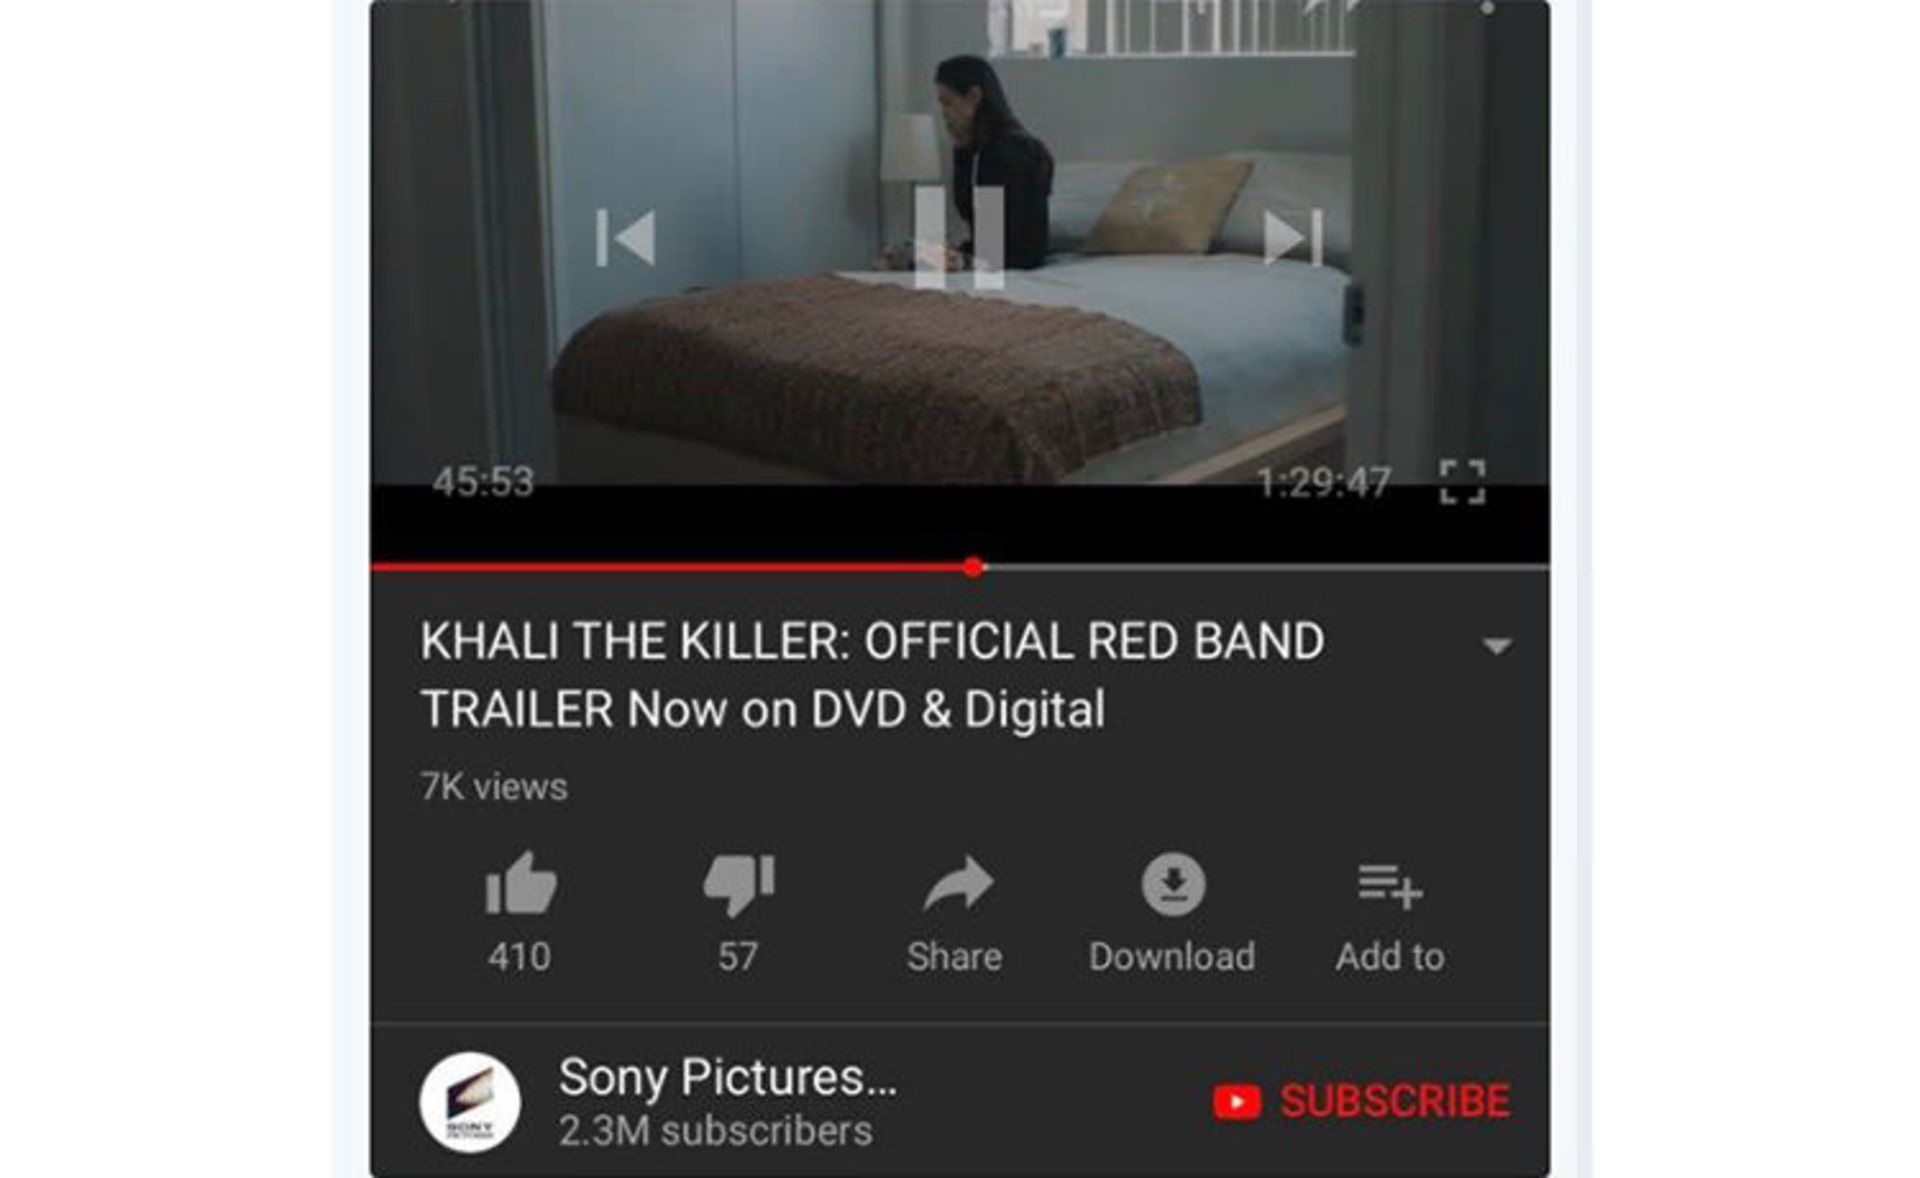Image resolution: width=1920 pixels, height=1178 pixels.
Task: Click the 2.3M subscribers text
Action: coord(716,1131)
